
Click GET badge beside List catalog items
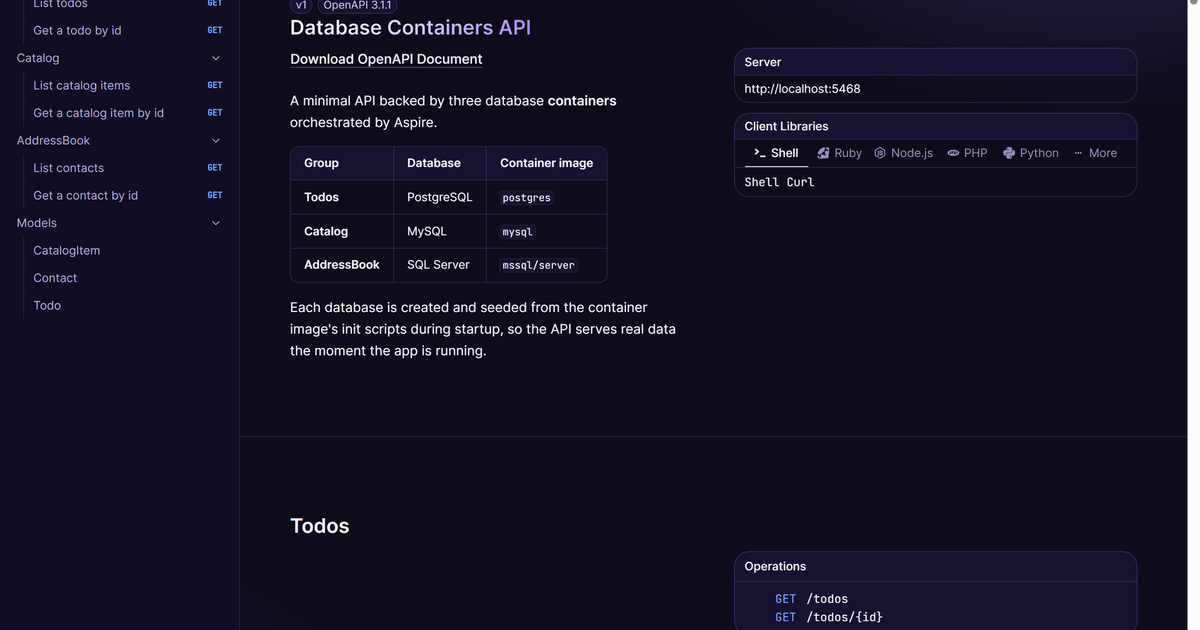[x=215, y=85]
